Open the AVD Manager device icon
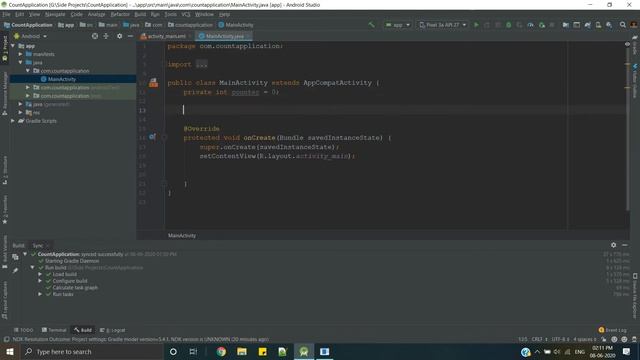 click(598, 25)
